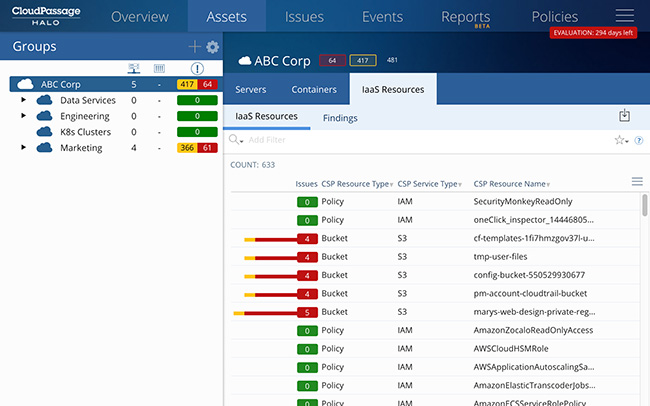Open the table column options menu icon
Screen dimensions: 650x406
coord(637,181)
